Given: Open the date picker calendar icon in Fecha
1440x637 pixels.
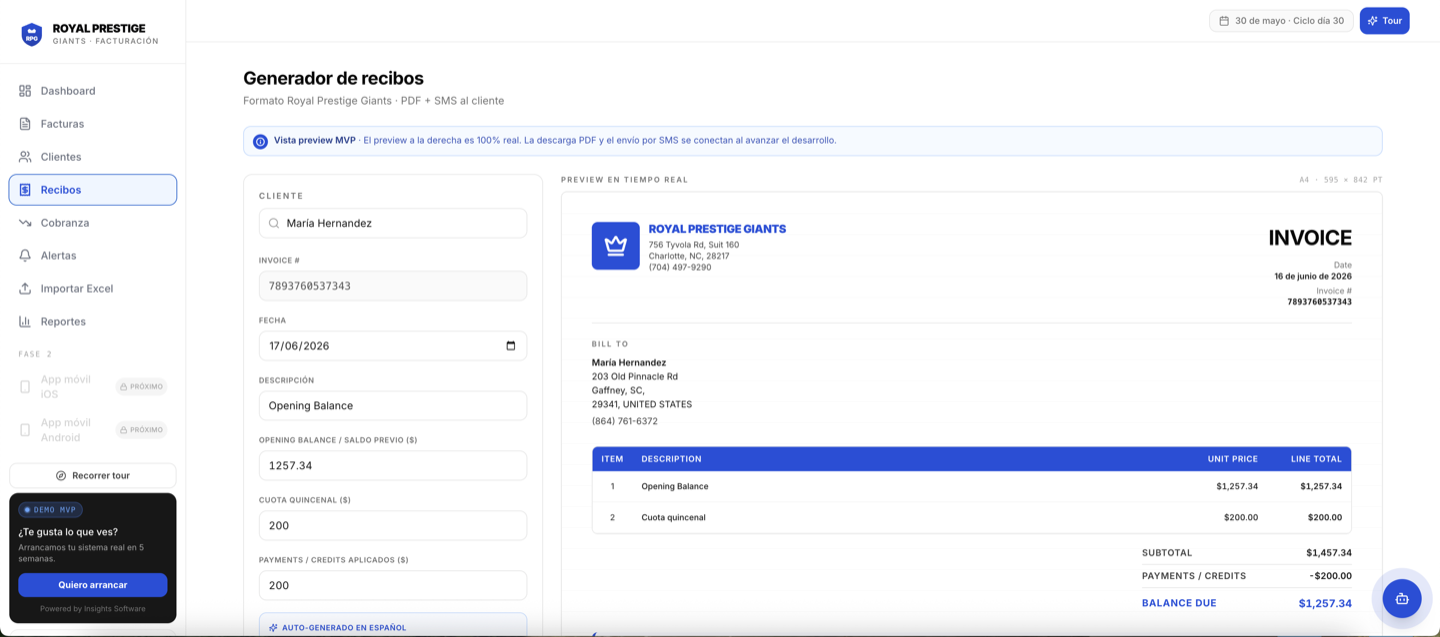Looking at the screenshot, I should tap(511, 346).
